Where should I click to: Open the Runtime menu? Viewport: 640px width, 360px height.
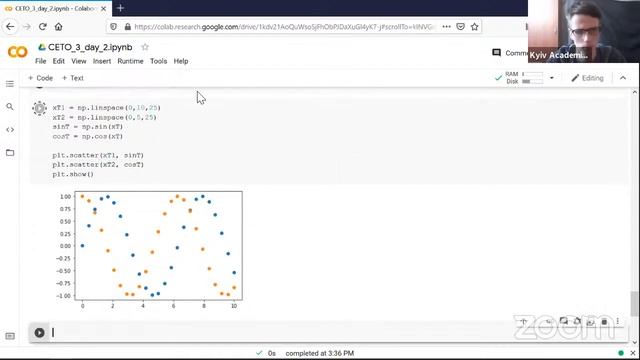pyautogui.click(x=130, y=61)
